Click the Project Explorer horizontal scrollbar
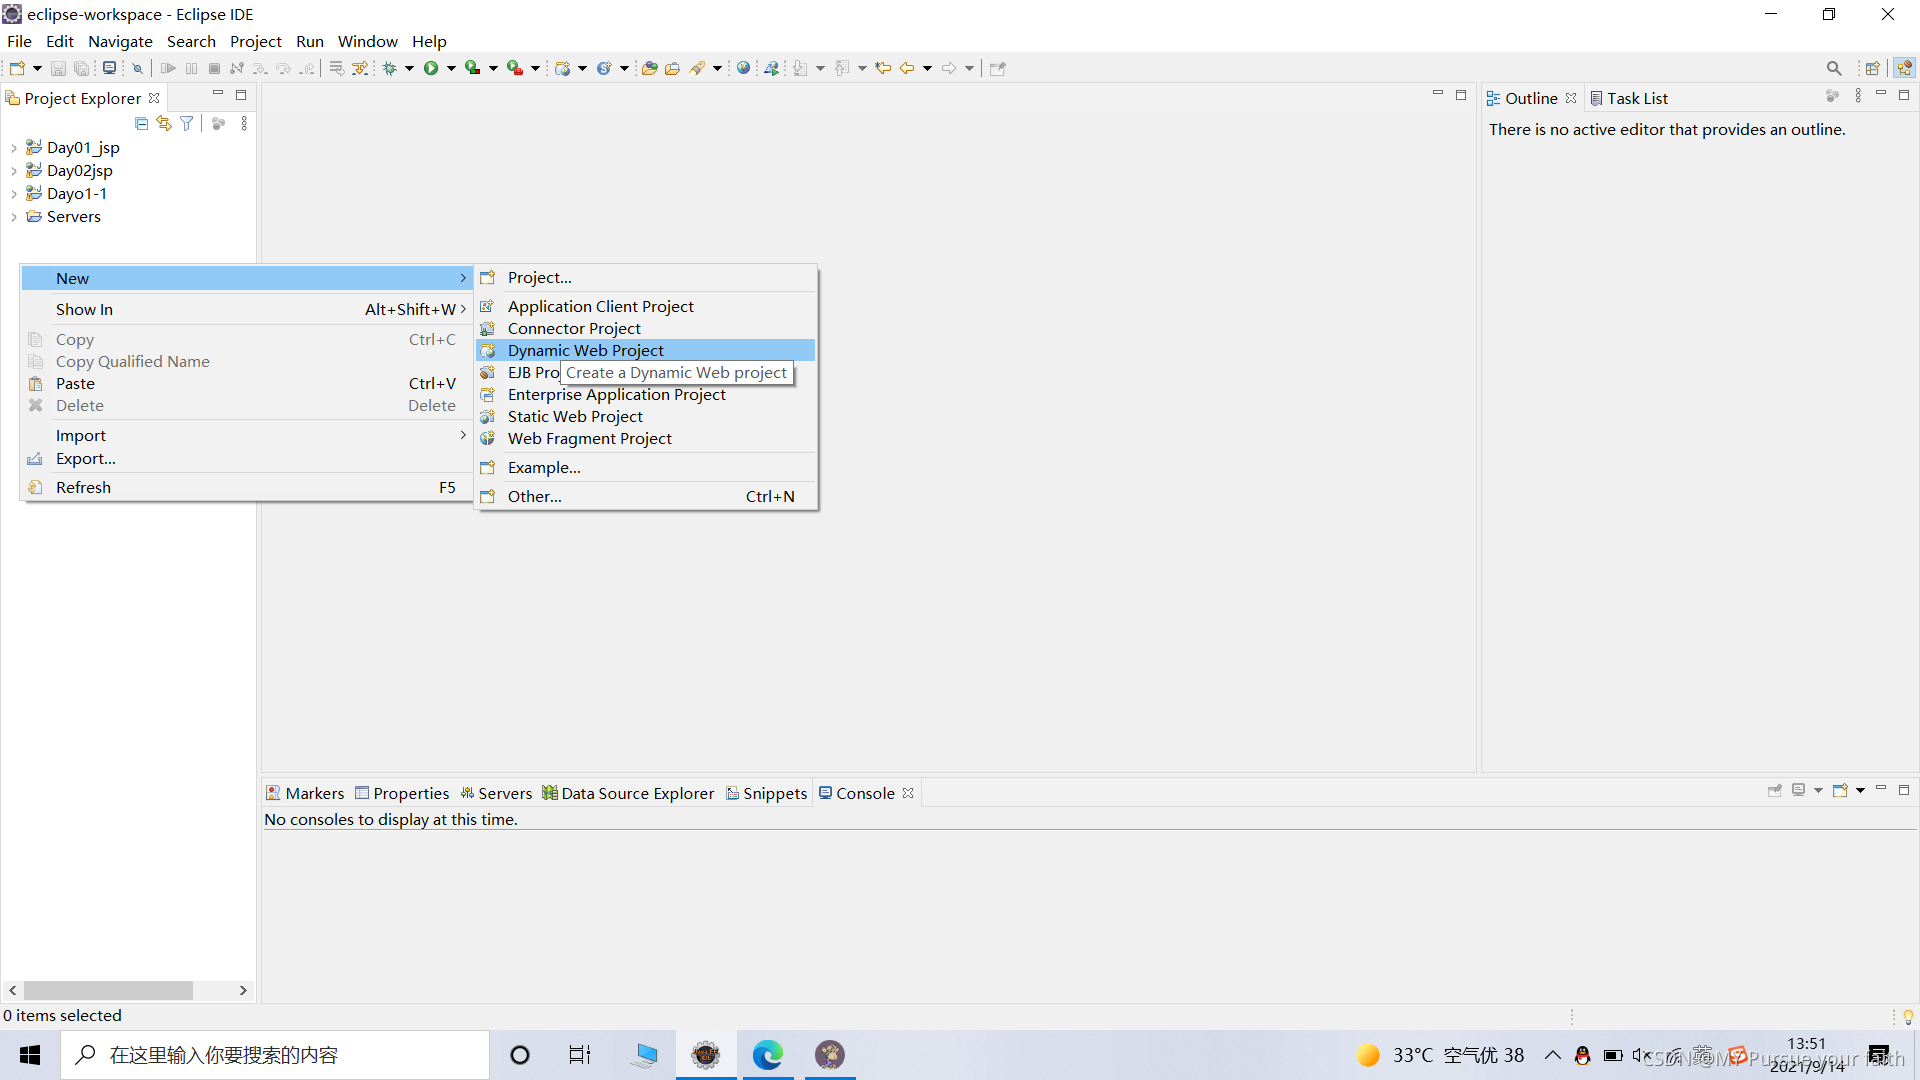The height and width of the screenshot is (1080, 1920). click(x=108, y=990)
